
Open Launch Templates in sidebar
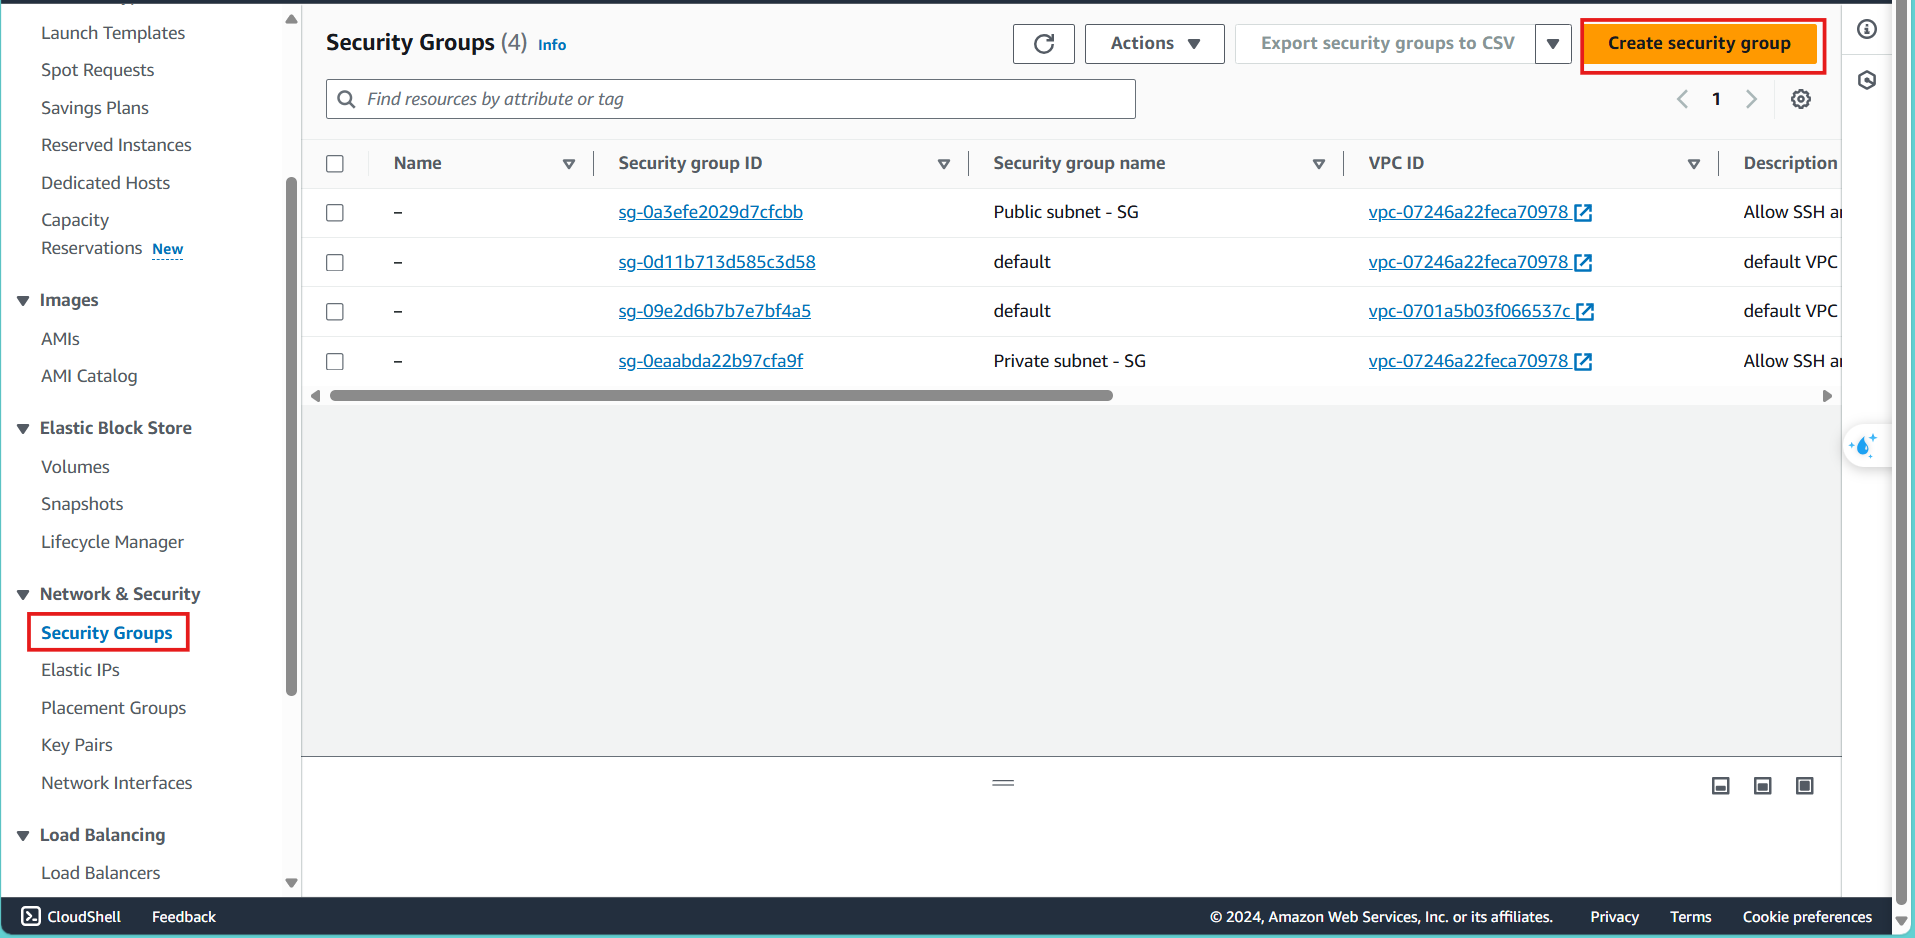[113, 33]
